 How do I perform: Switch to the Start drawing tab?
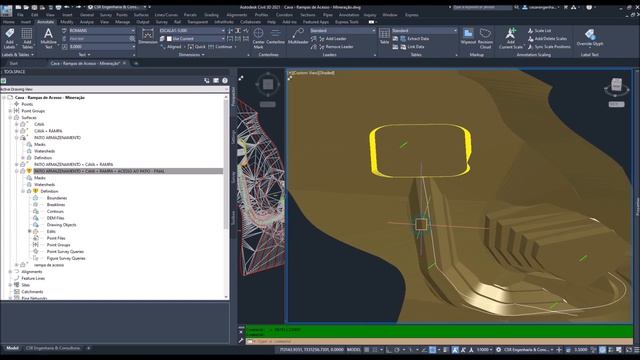point(13,63)
